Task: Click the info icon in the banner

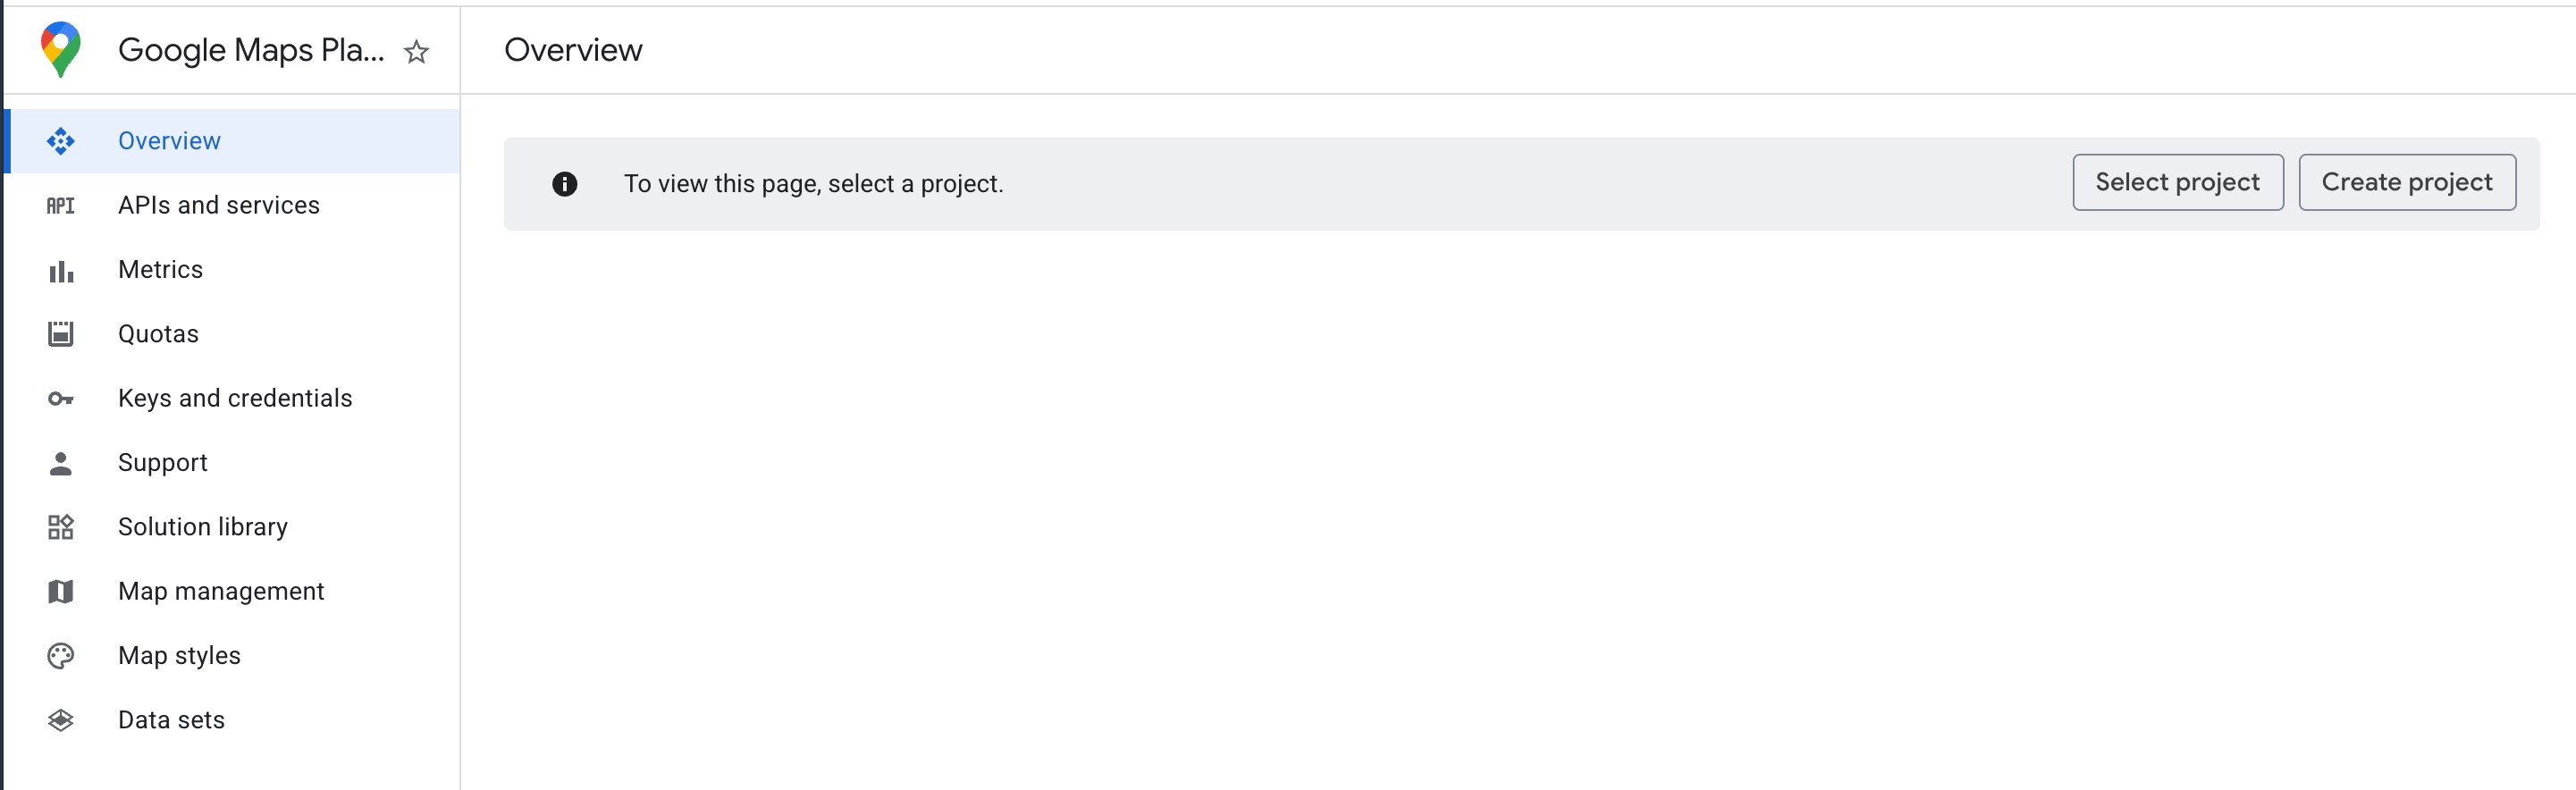Action: click(564, 184)
